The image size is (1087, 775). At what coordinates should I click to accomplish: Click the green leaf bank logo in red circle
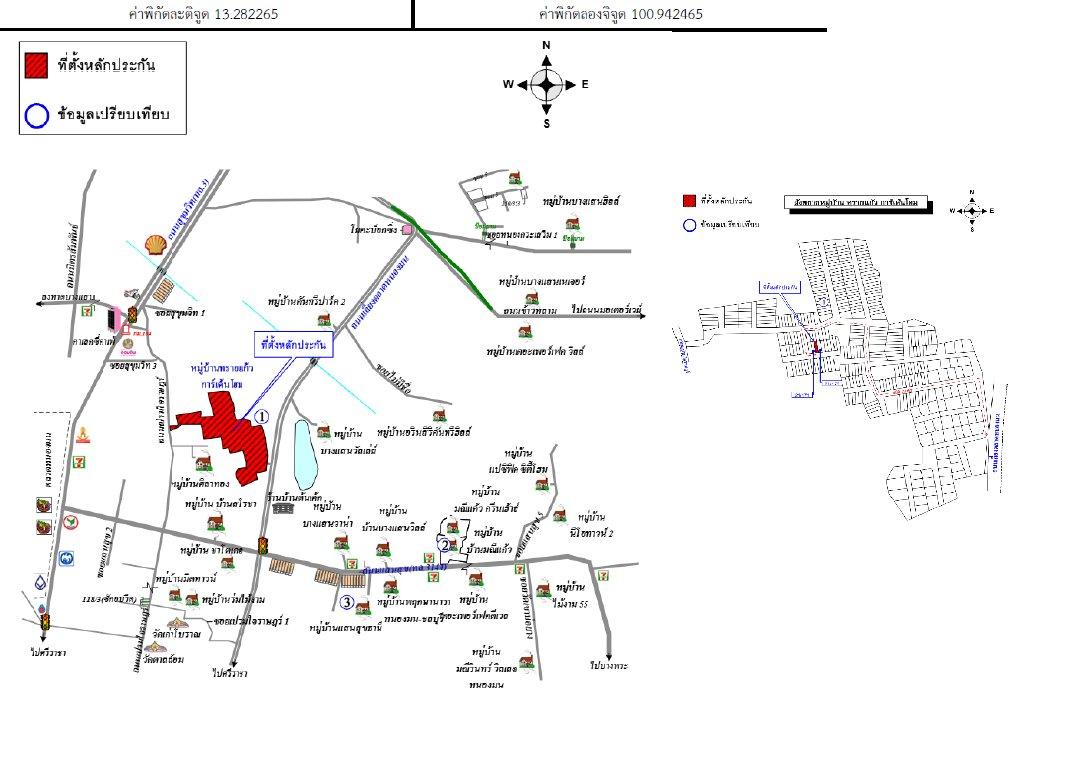tap(70, 521)
